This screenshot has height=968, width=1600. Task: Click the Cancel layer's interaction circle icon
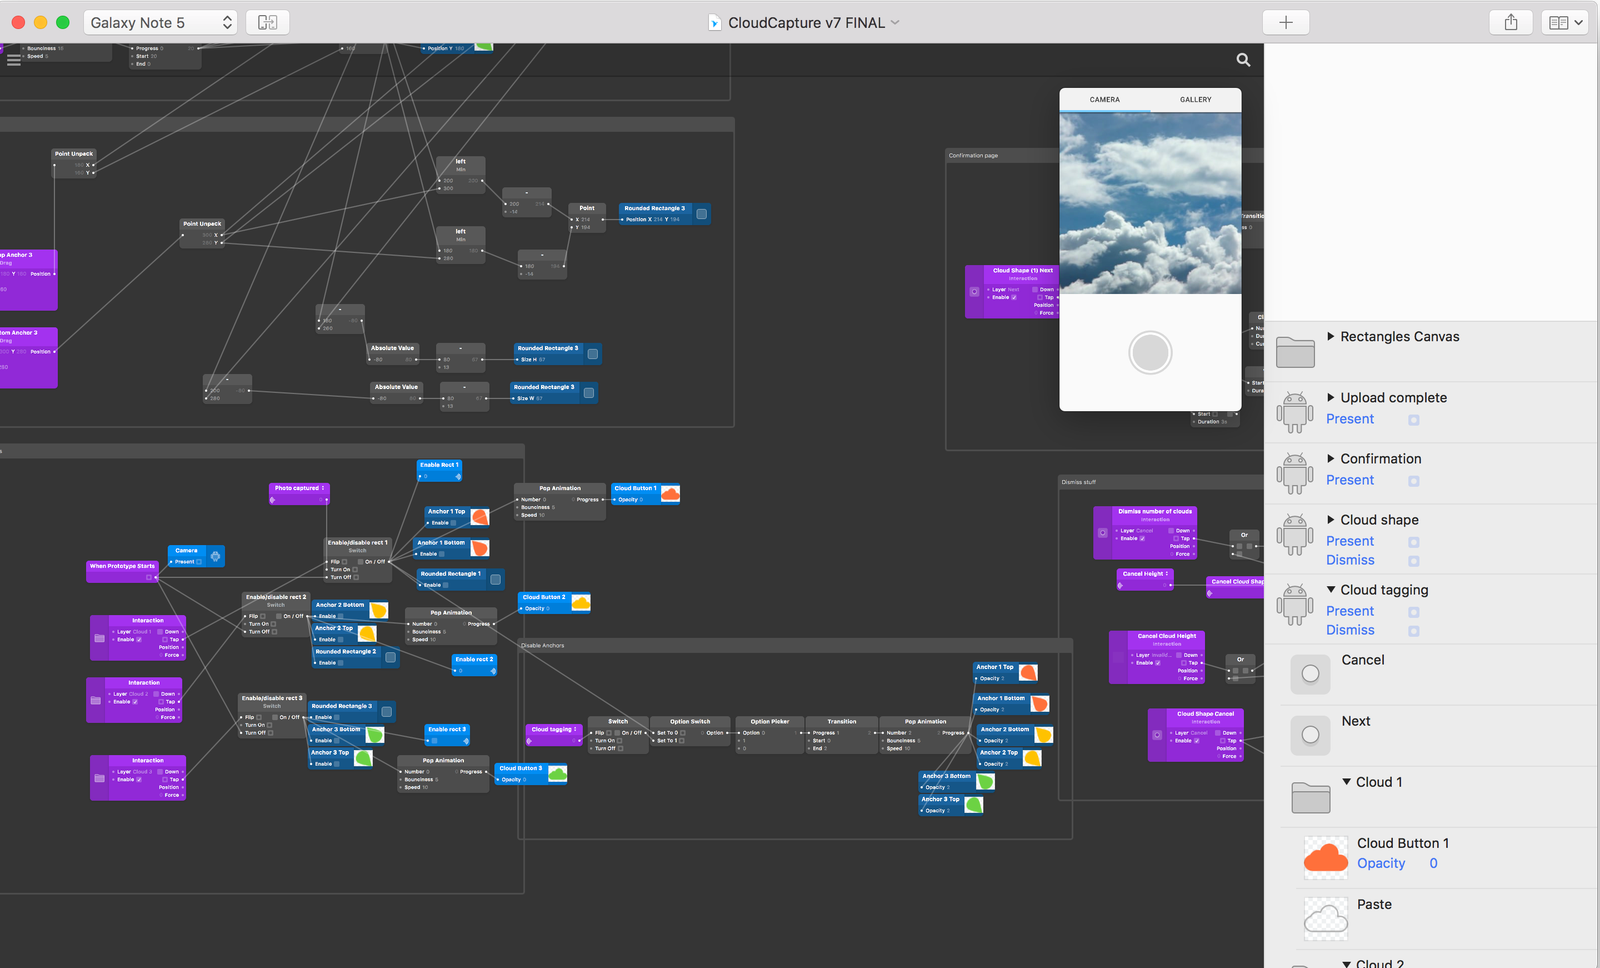pos(1310,674)
